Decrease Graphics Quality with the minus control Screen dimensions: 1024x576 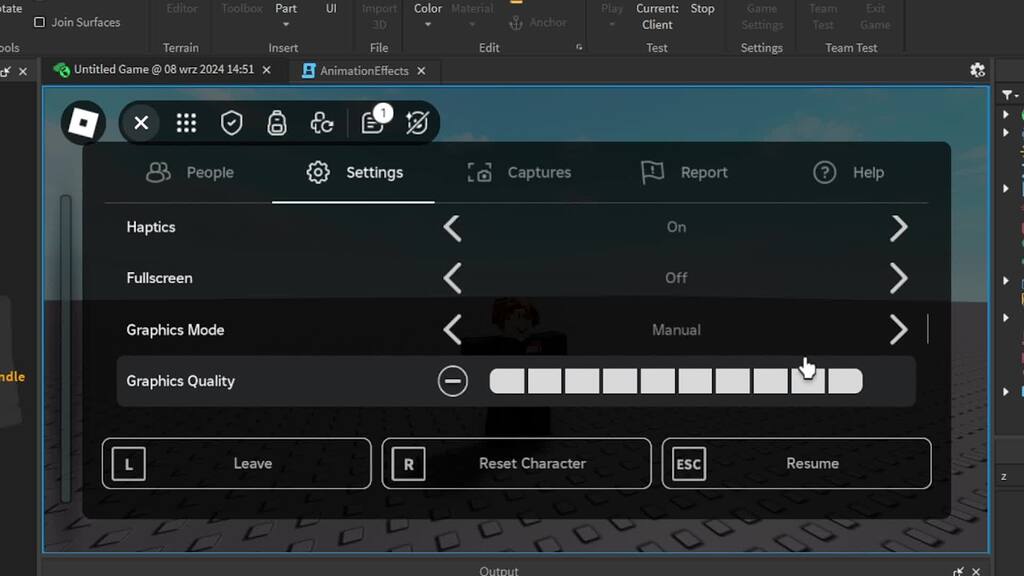(x=453, y=380)
